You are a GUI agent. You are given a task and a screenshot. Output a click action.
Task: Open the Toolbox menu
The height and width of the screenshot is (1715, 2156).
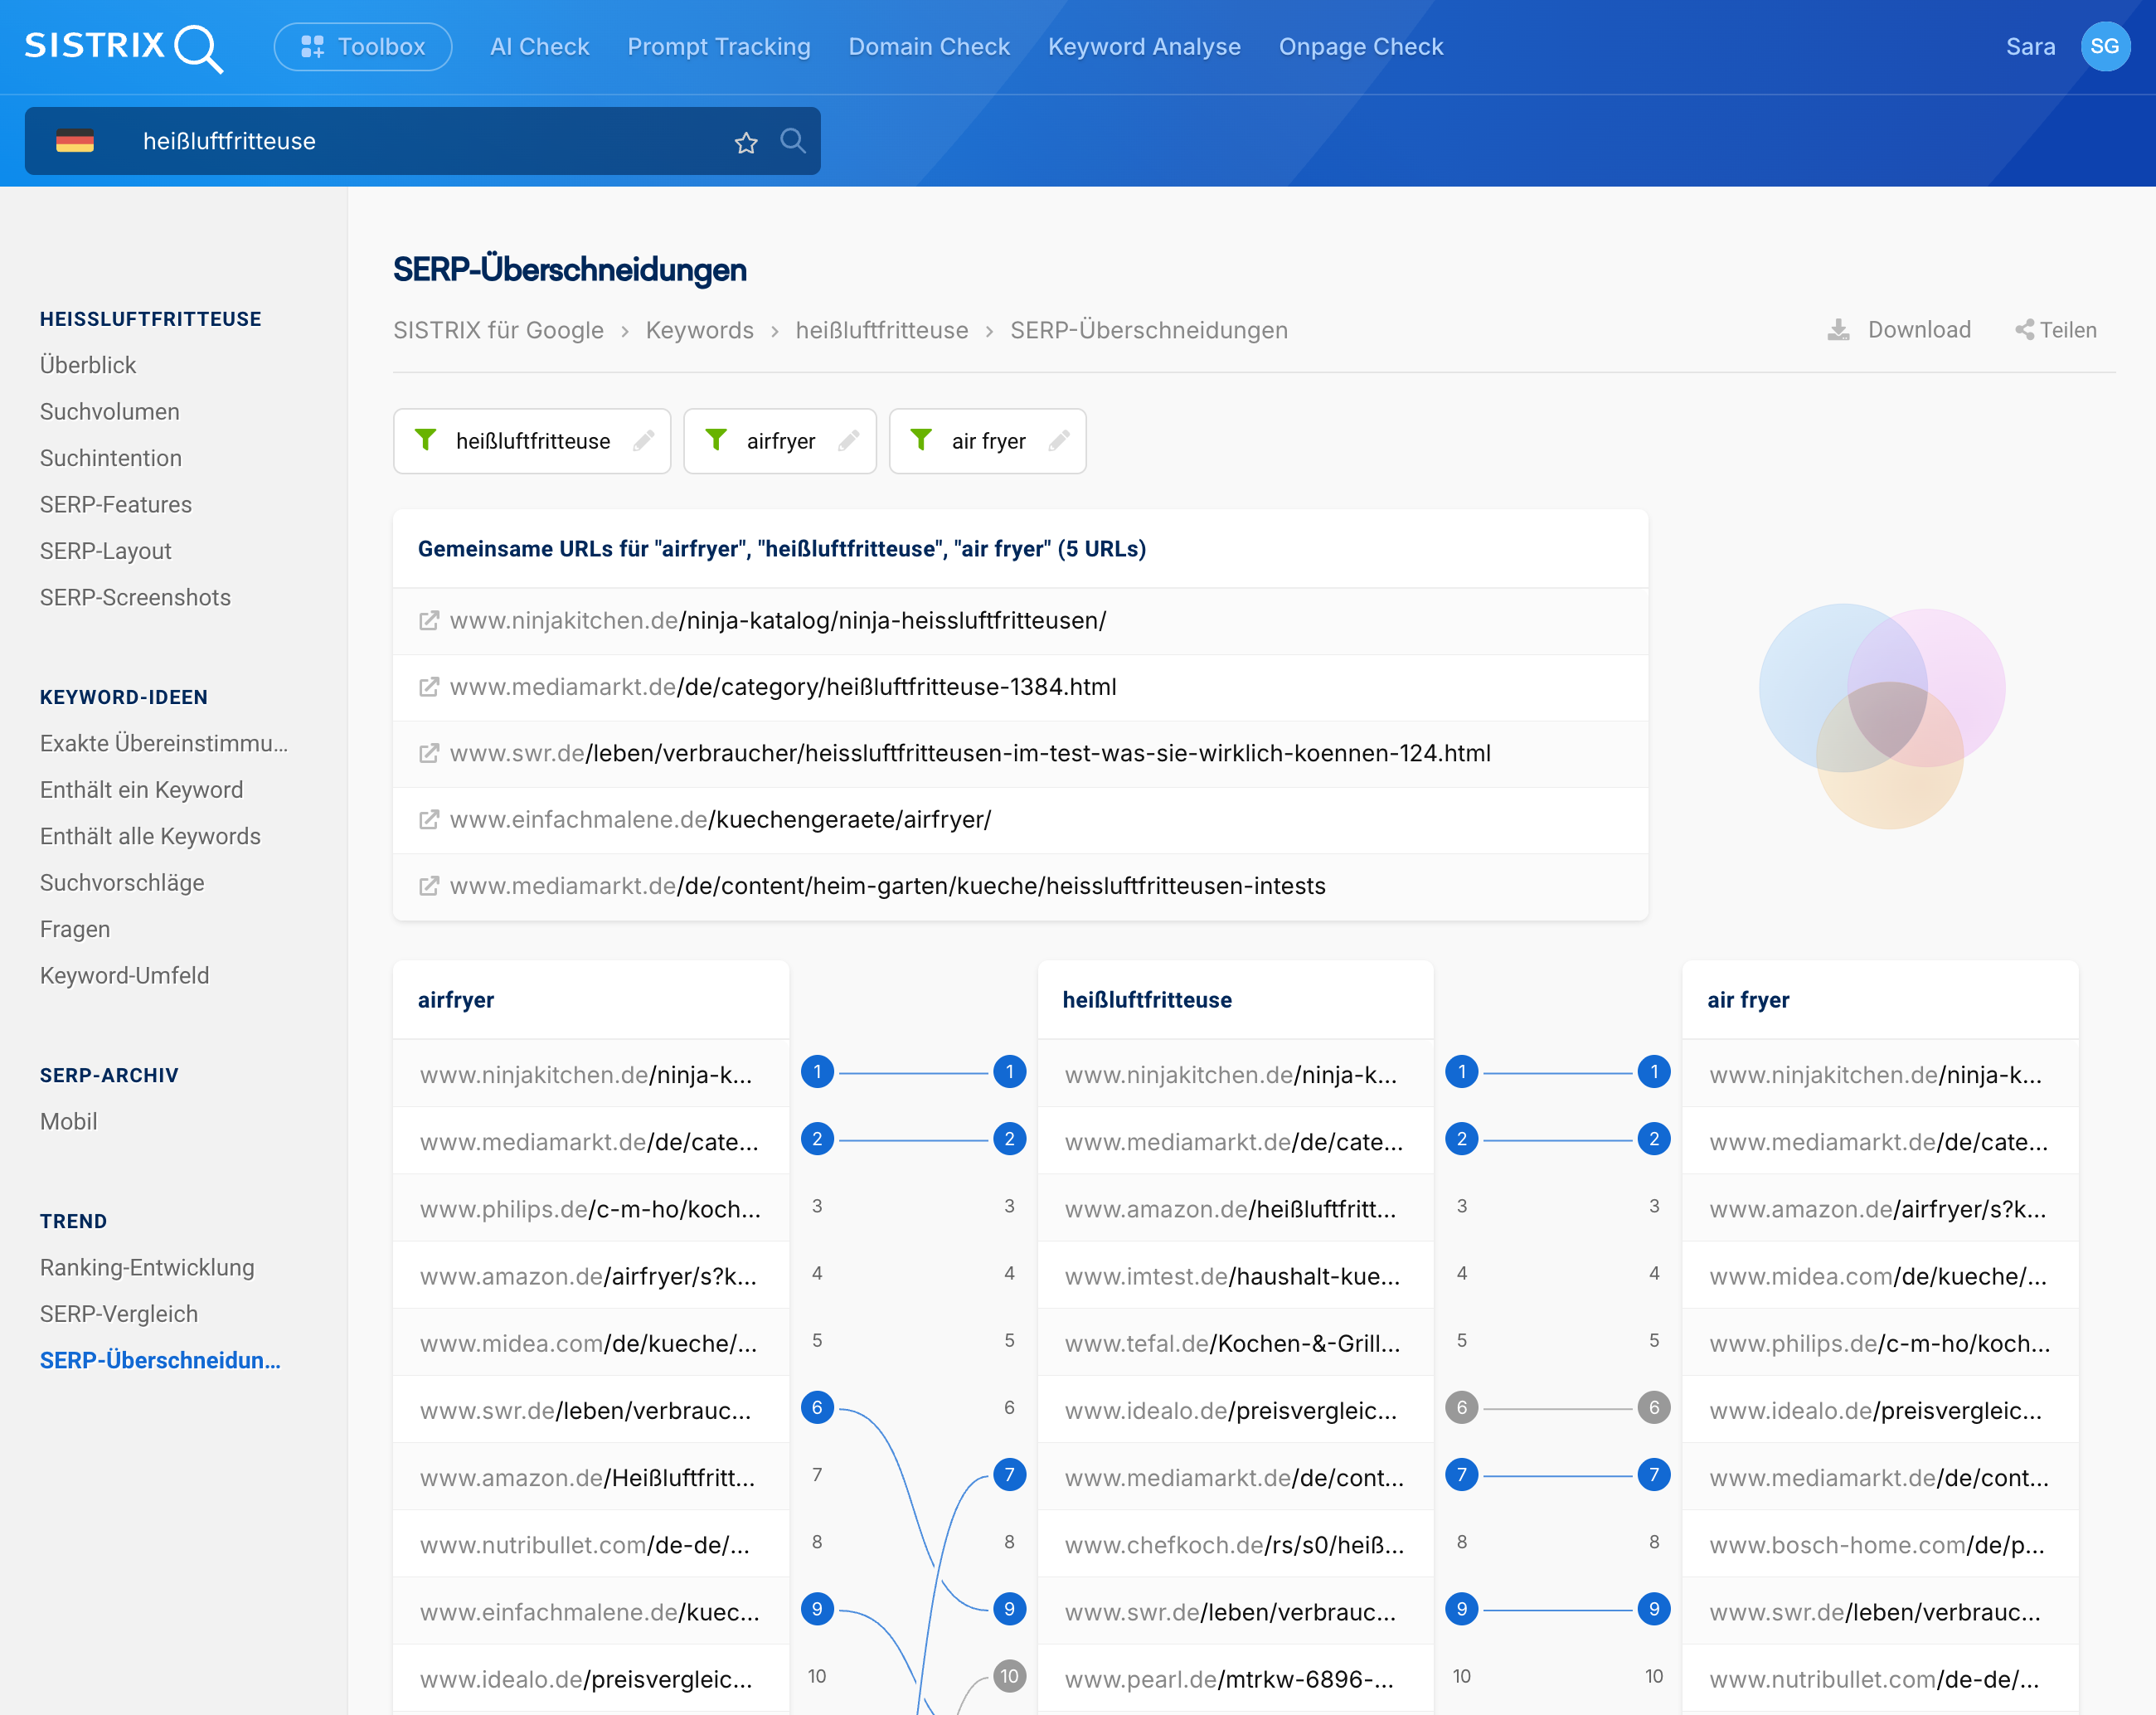click(x=363, y=47)
